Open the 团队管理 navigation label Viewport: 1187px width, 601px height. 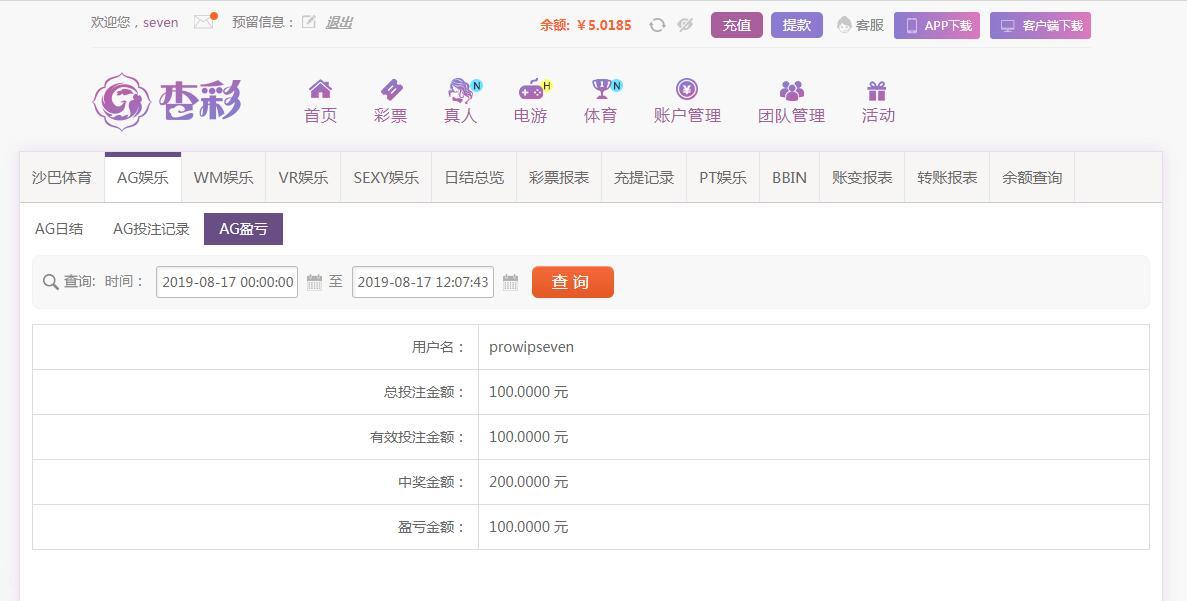[x=792, y=116]
